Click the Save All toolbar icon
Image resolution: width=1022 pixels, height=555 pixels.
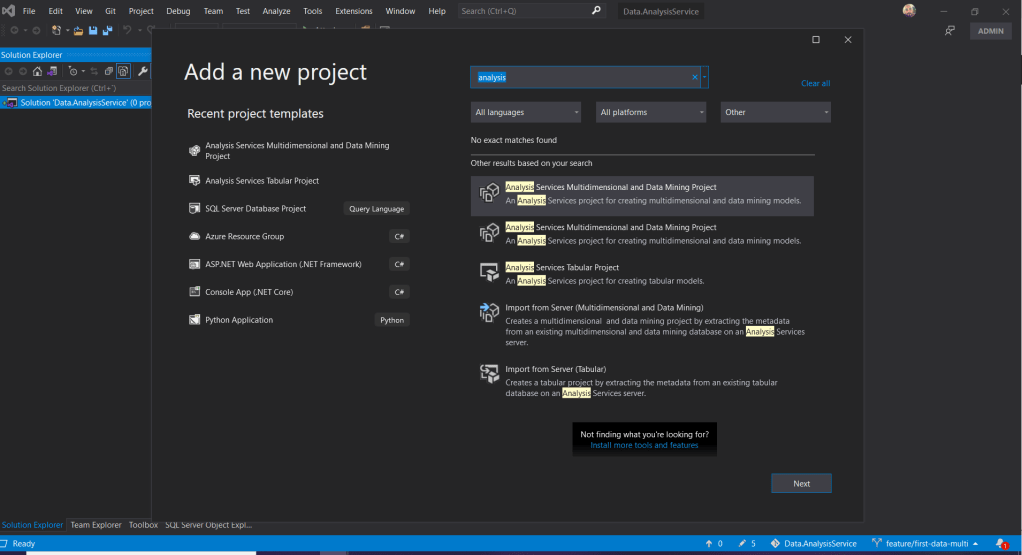(x=105, y=30)
